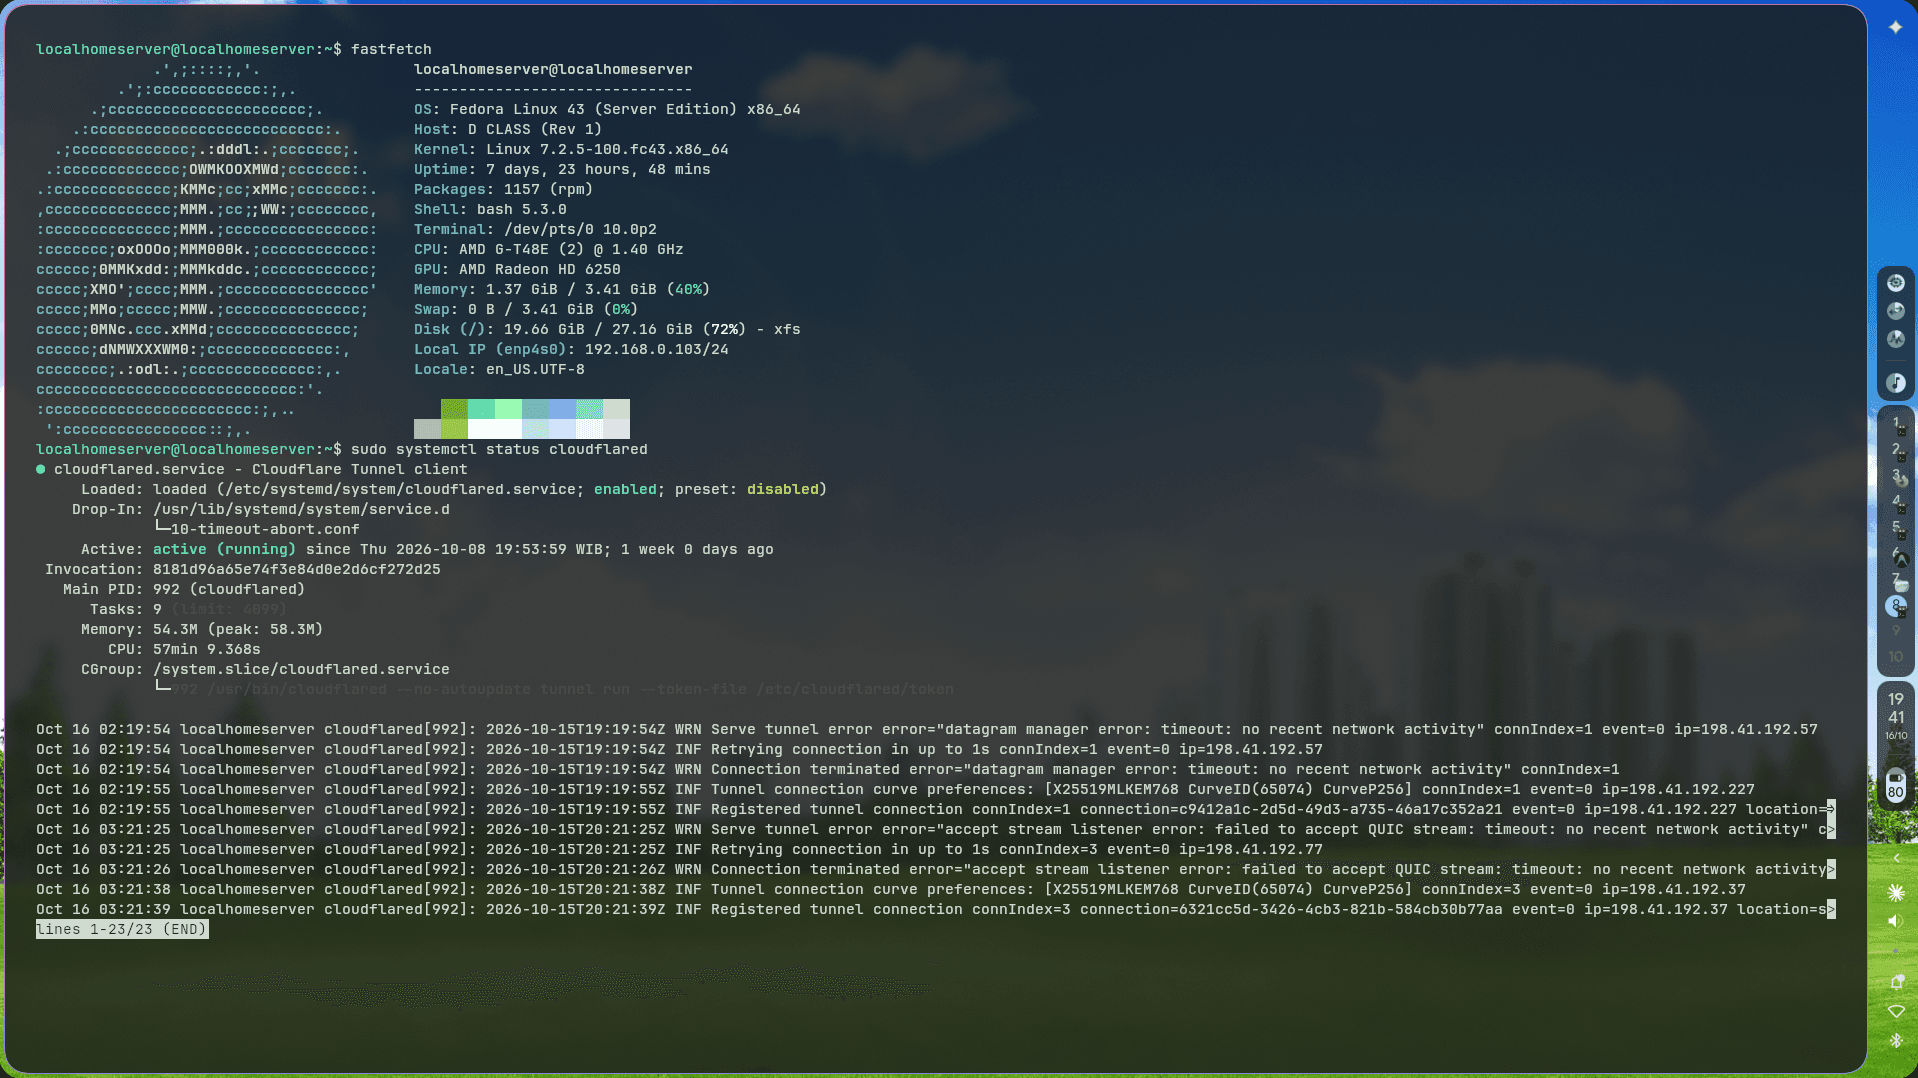Screen dimensions: 1918x1078
Task: Click the 'sudo systemctl status cloudflared' command text
Action: click(499, 449)
